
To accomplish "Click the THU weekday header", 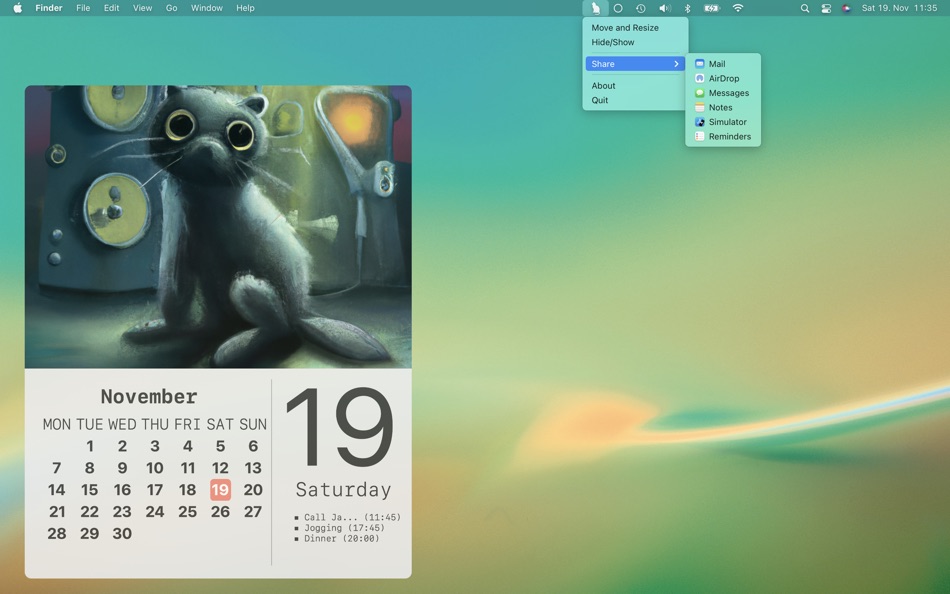I will [154, 424].
